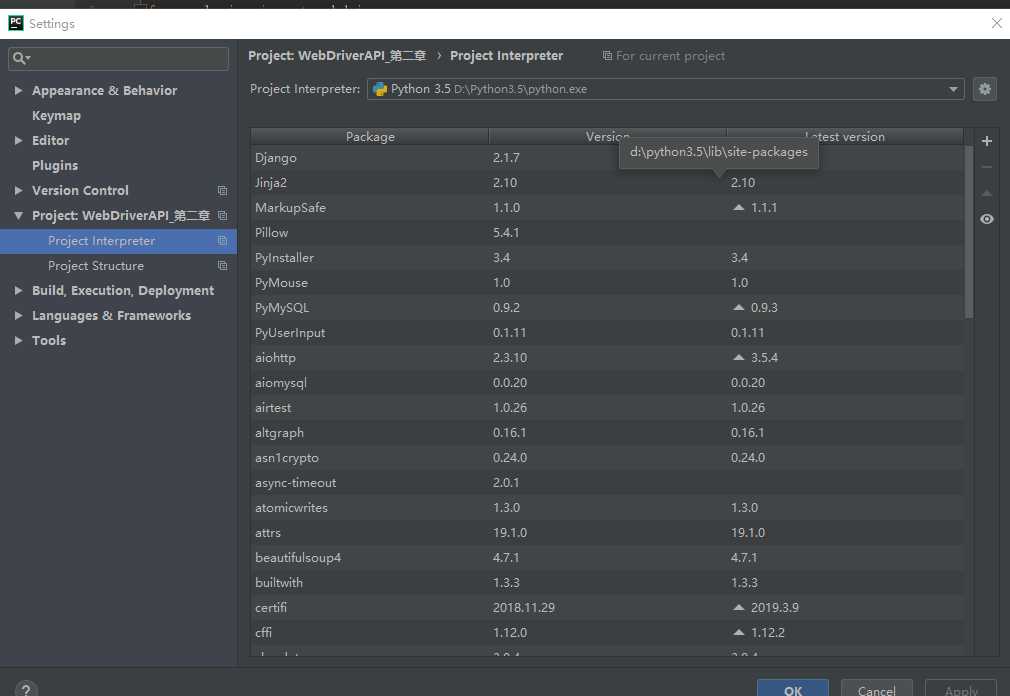This screenshot has height=696, width=1010.
Task: Click upgrade arrow next to PyMySQL 0.9.3
Action: coord(739,307)
